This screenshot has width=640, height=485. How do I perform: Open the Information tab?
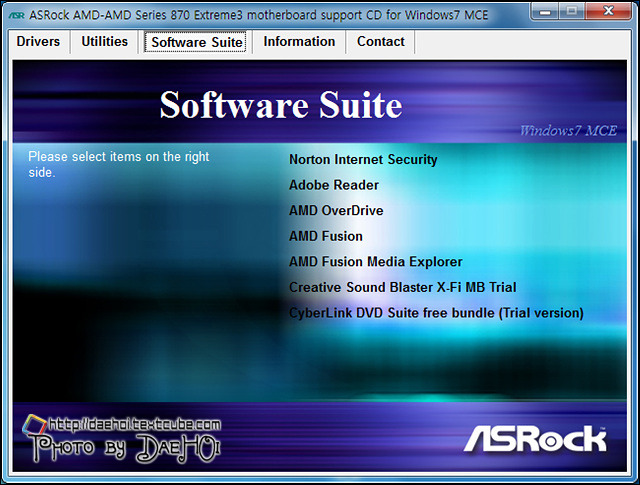point(299,42)
